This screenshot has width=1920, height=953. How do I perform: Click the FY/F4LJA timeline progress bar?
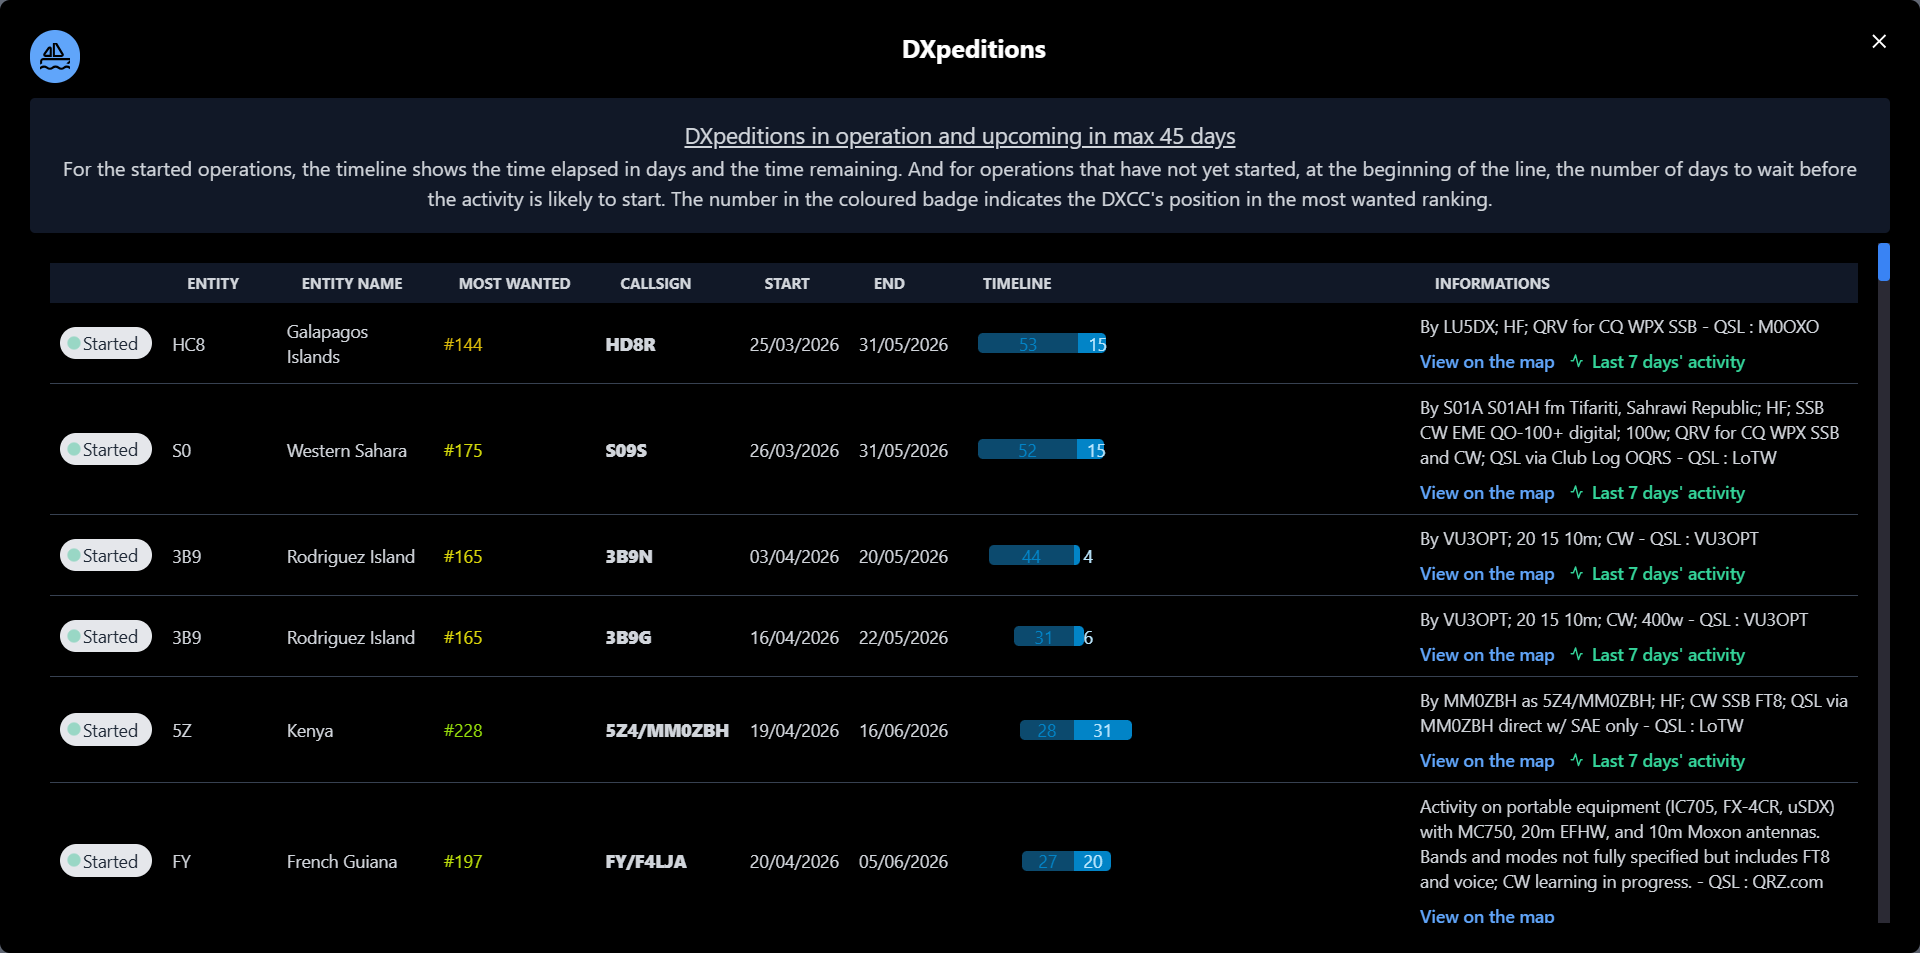pyautogui.click(x=1066, y=861)
